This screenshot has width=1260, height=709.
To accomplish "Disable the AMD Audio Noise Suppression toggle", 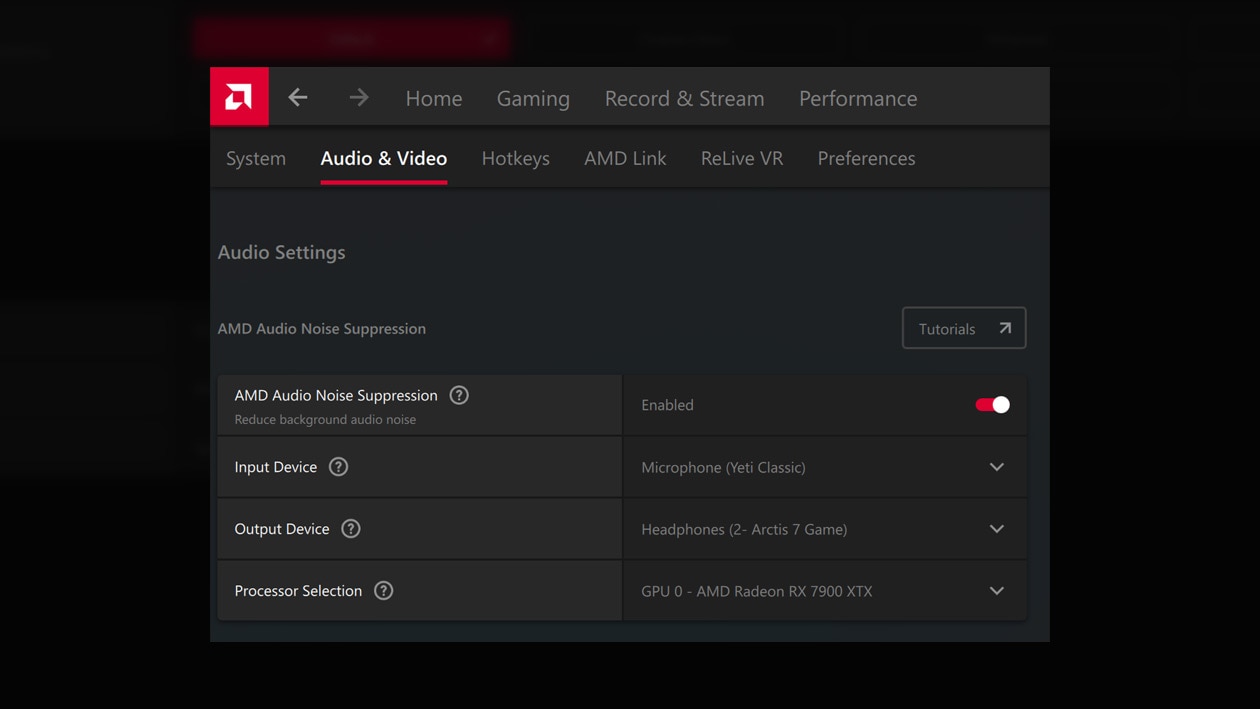I will click(x=993, y=405).
